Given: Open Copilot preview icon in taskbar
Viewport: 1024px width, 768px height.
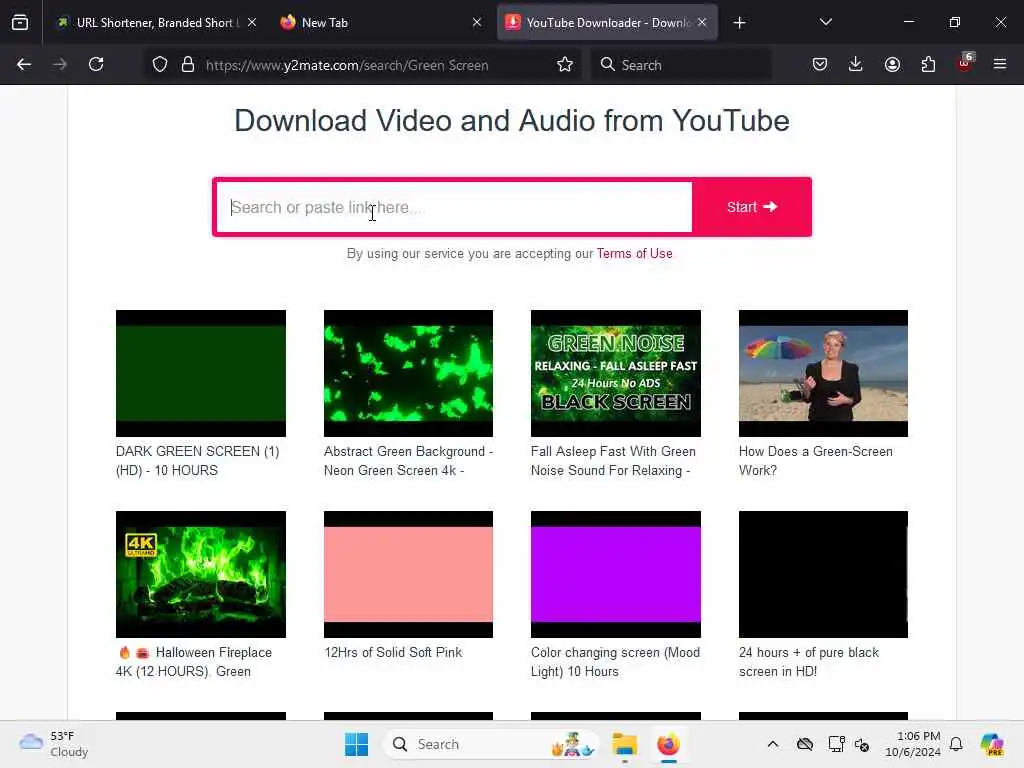Looking at the screenshot, I should [992, 744].
